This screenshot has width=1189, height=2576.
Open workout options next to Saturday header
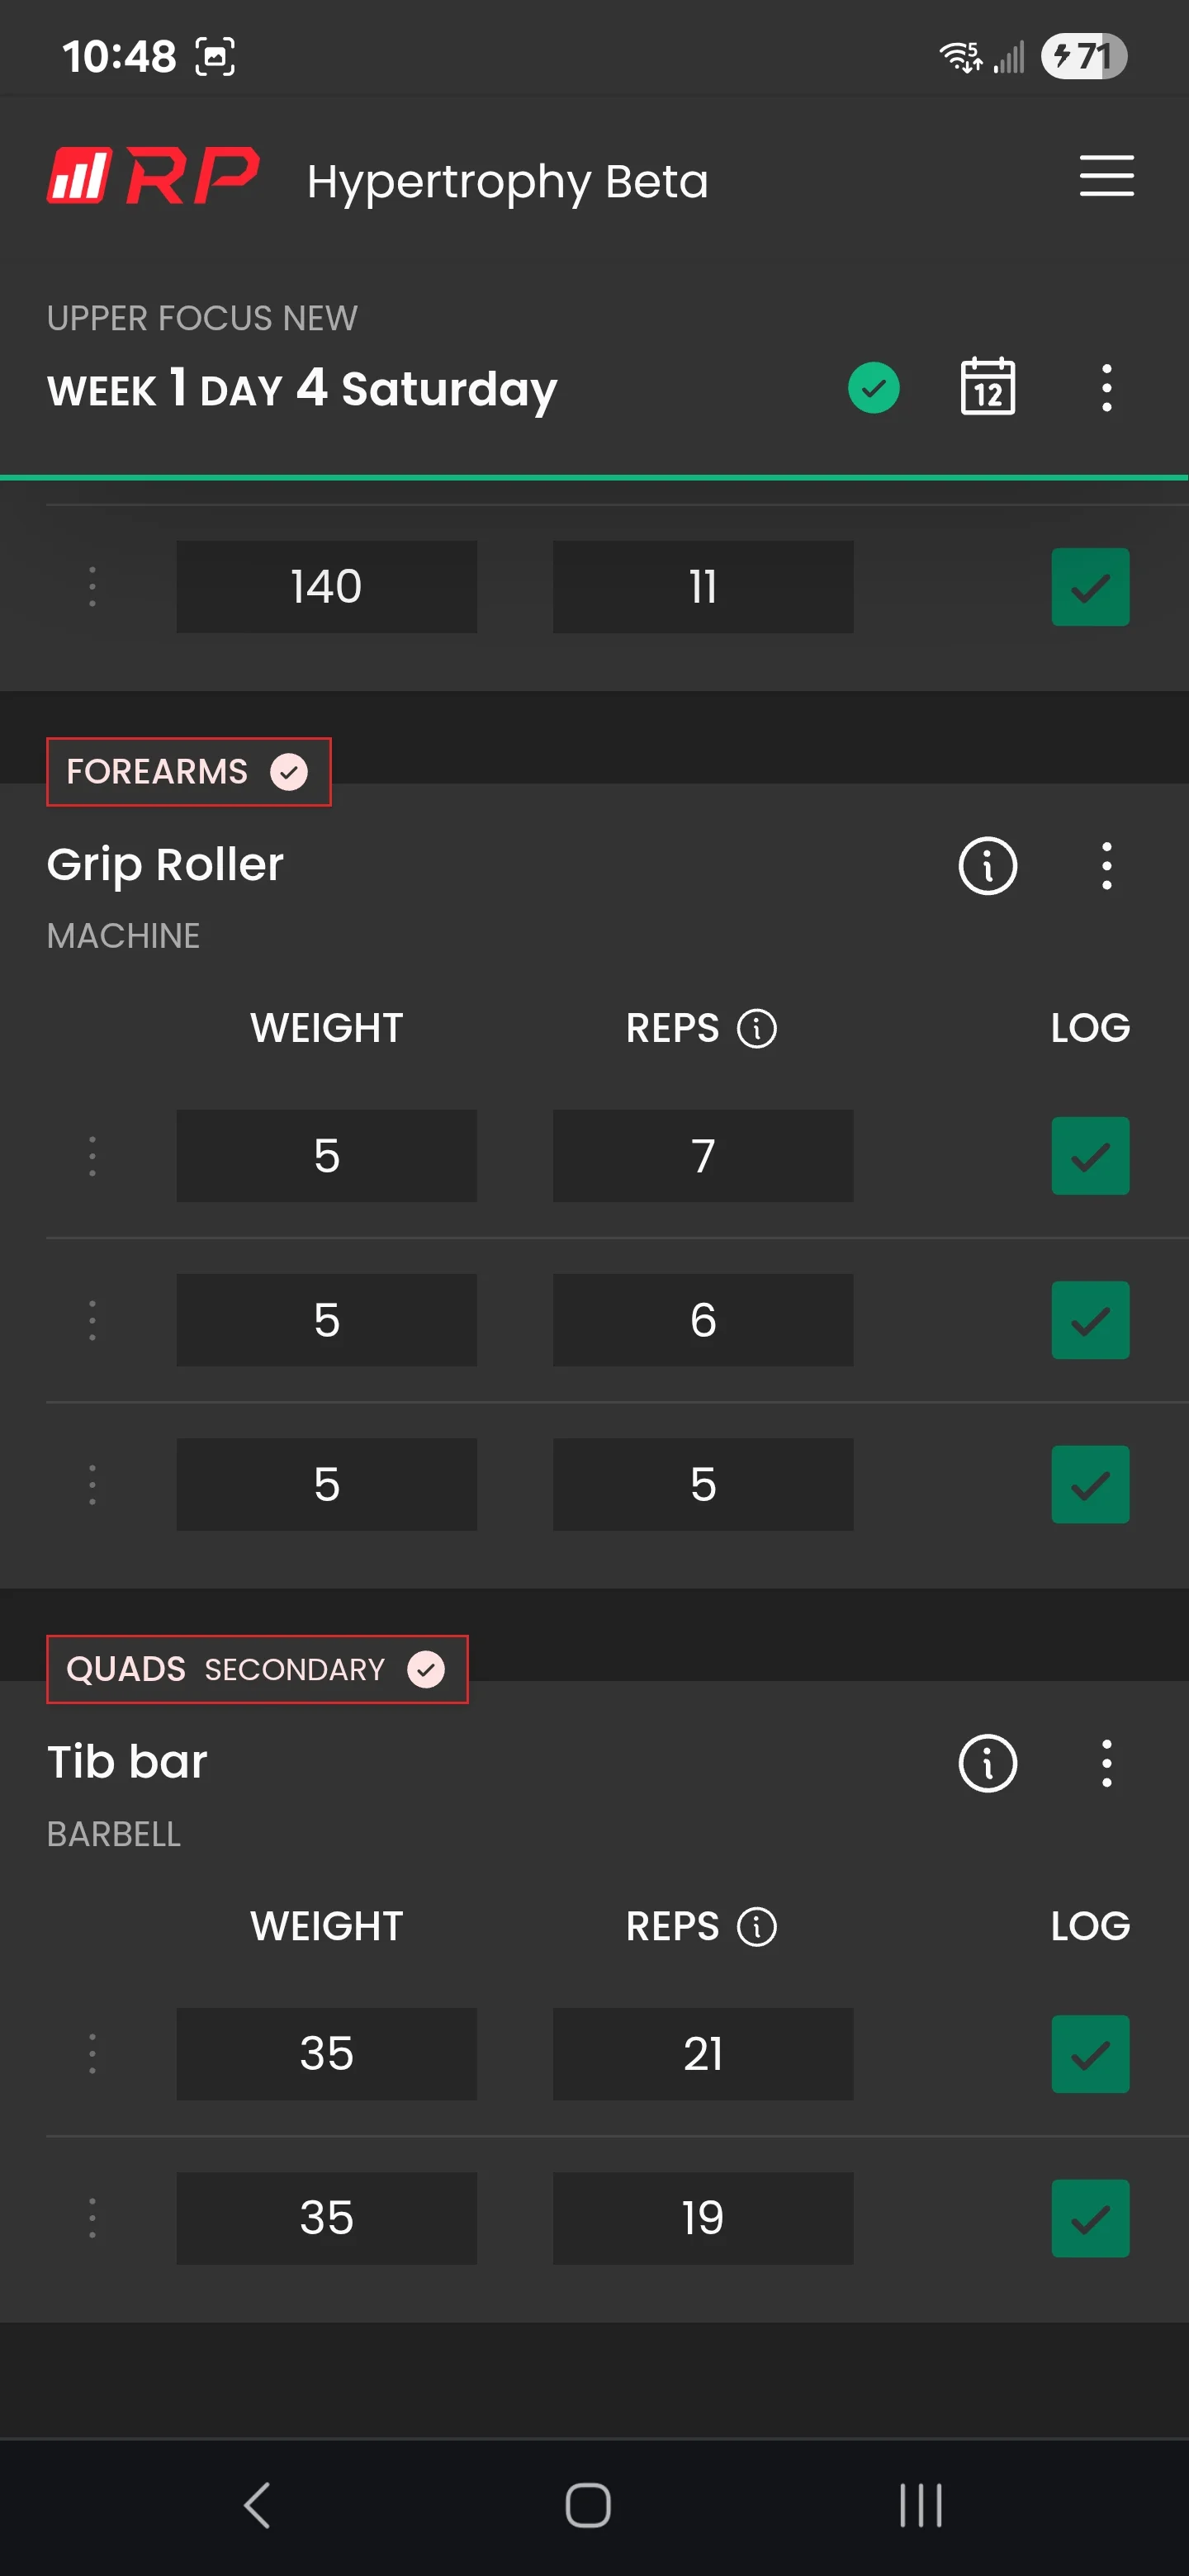1106,388
